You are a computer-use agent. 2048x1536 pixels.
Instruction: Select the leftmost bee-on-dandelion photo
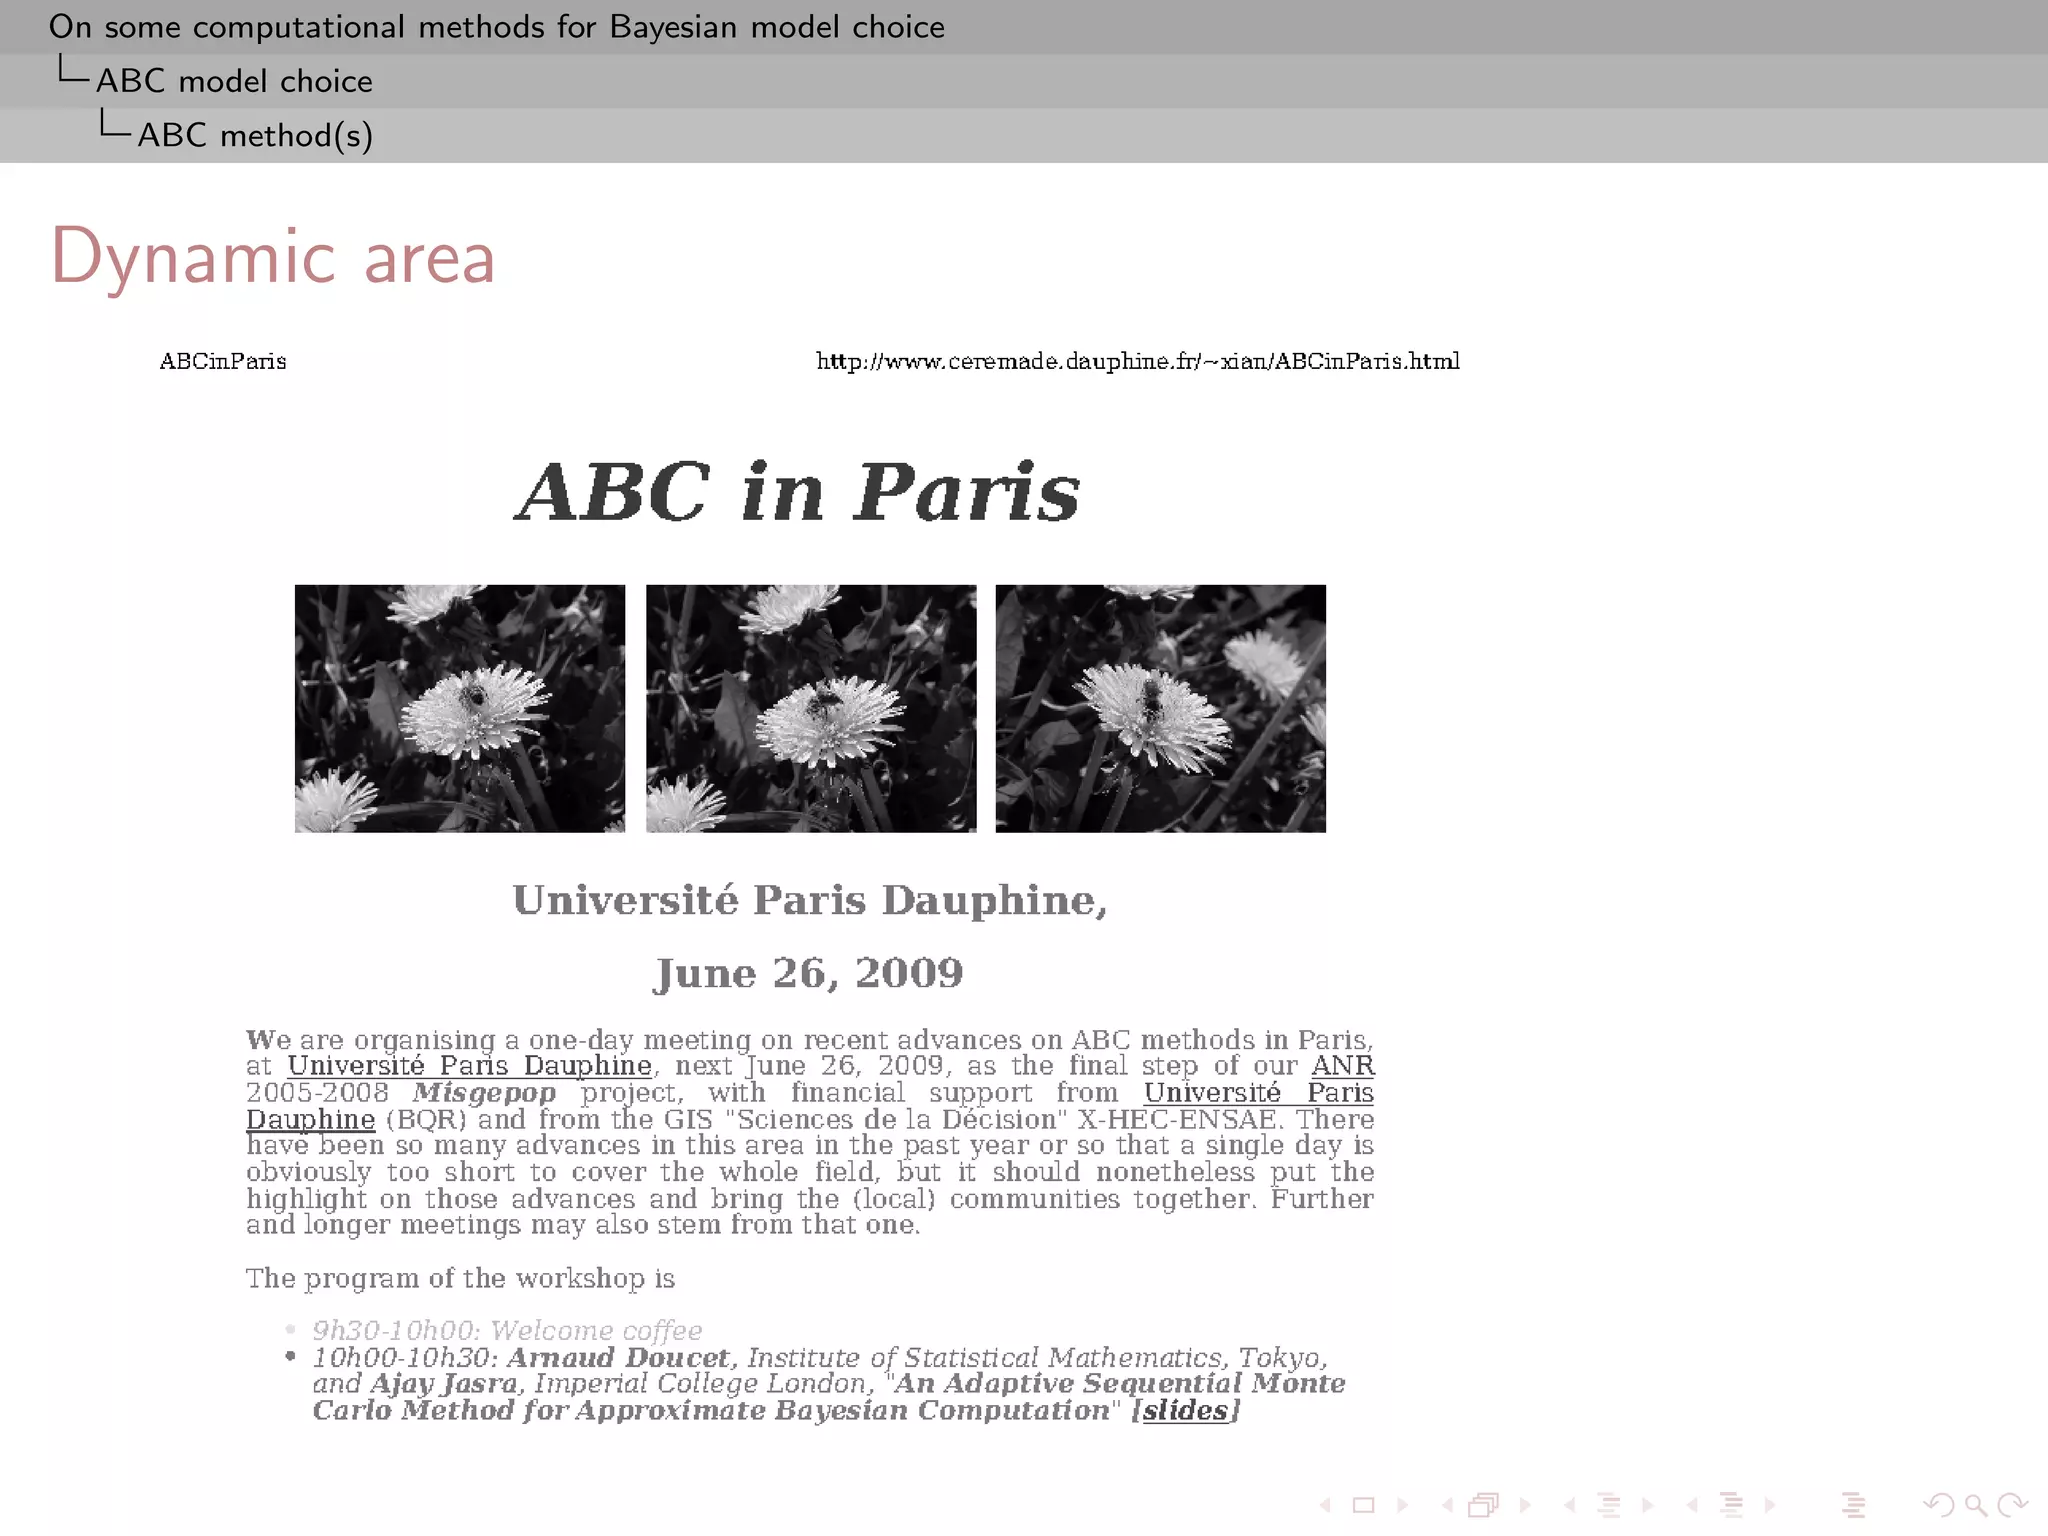pyautogui.click(x=460, y=709)
